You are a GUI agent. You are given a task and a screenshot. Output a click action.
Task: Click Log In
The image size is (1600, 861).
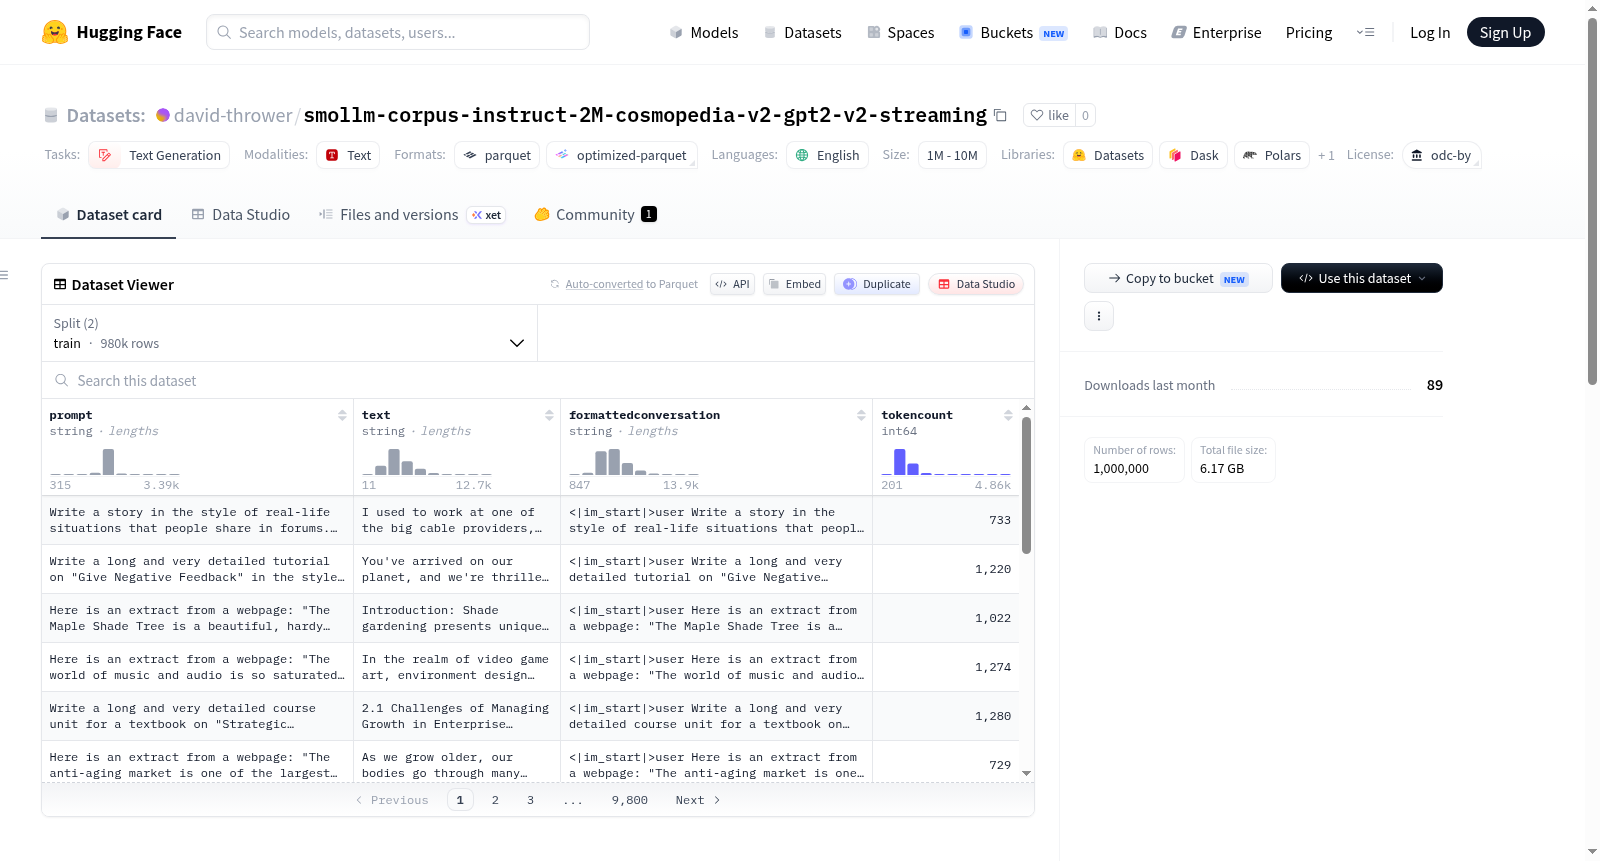point(1430,32)
